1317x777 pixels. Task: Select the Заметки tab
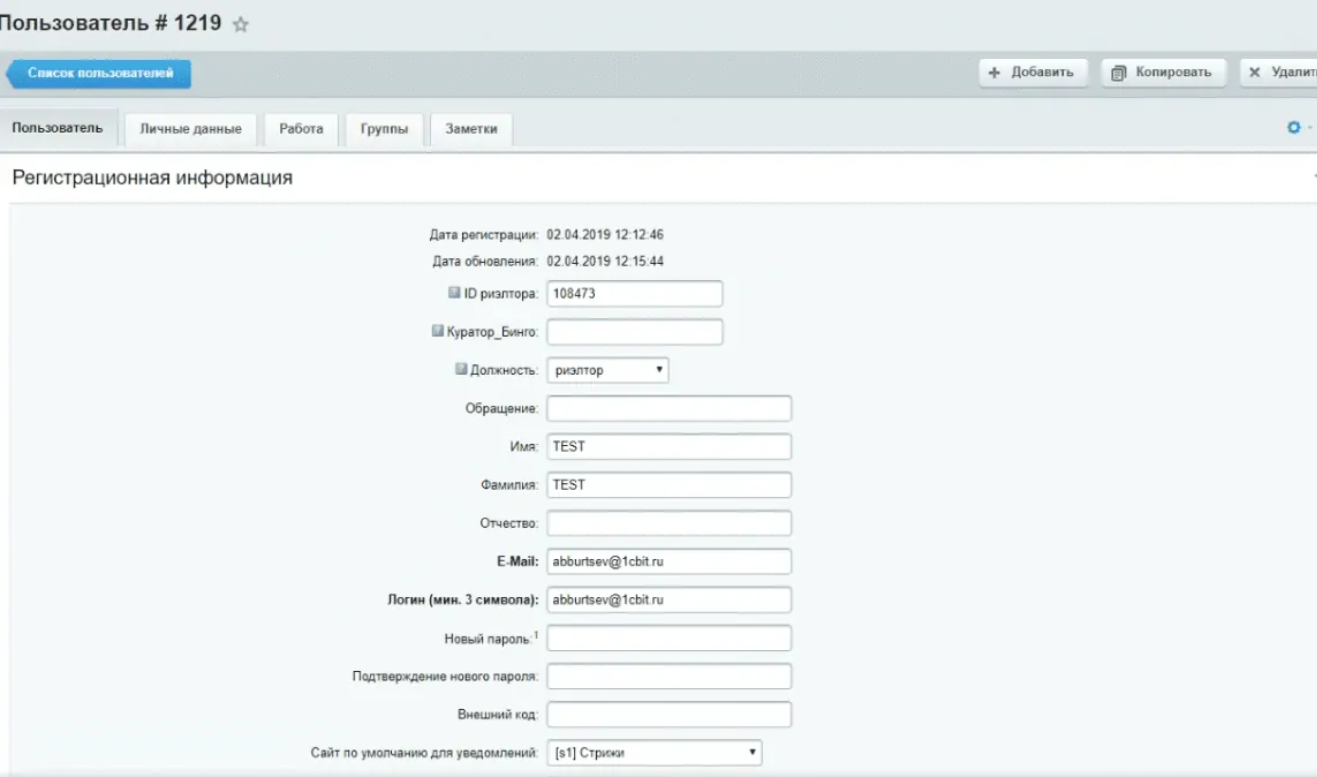click(x=471, y=129)
